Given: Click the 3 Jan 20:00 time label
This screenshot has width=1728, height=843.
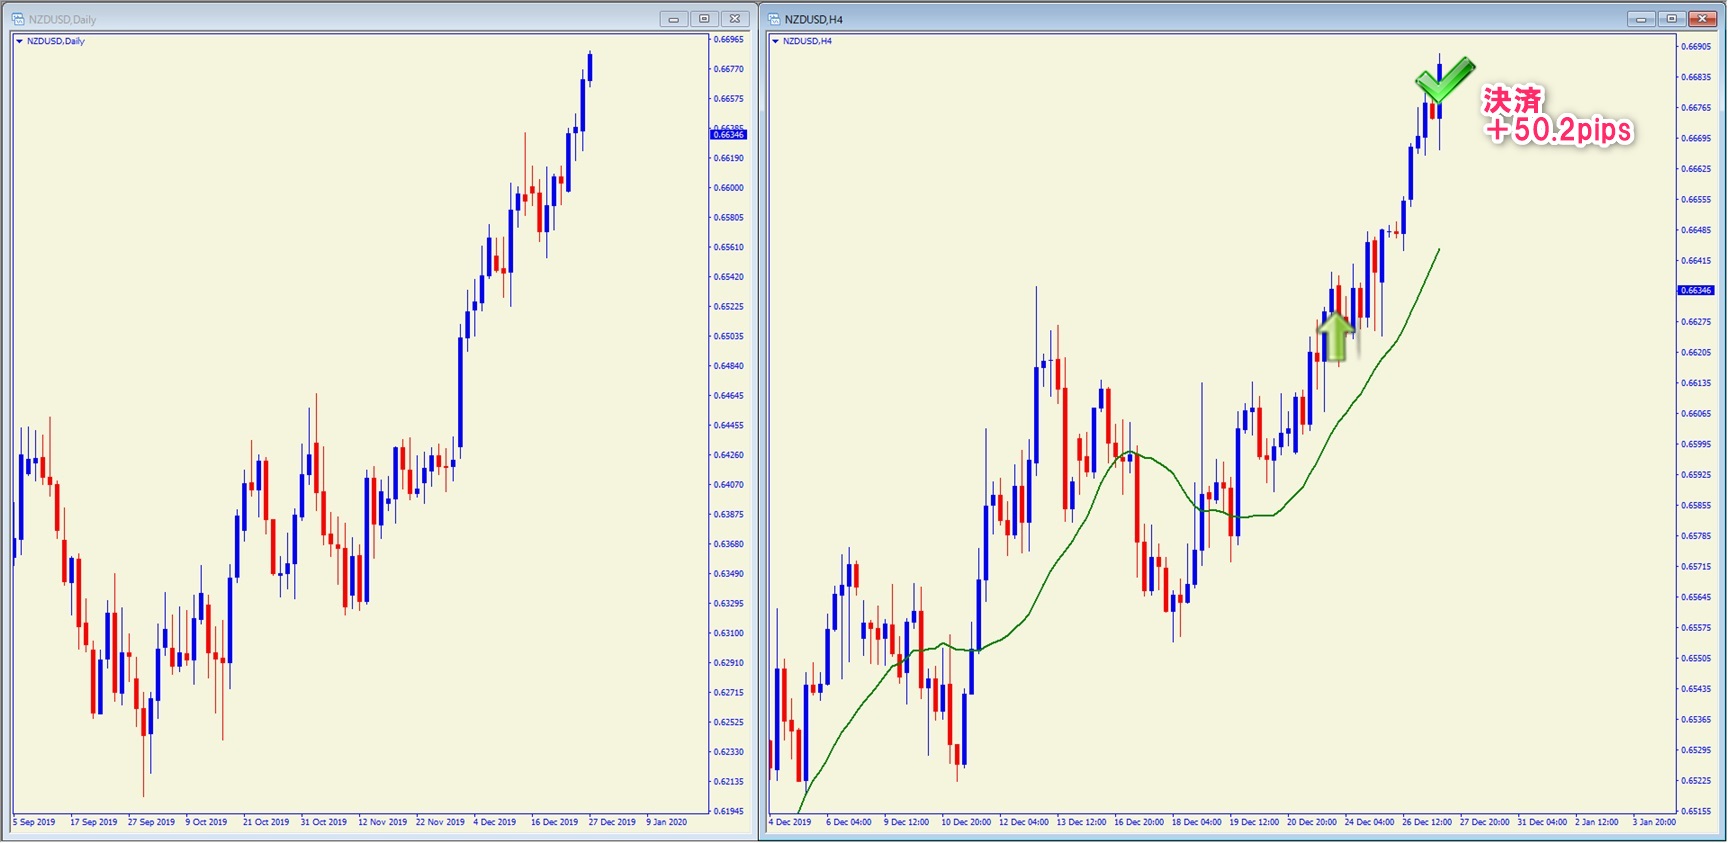Looking at the screenshot, I should click(x=1655, y=822).
